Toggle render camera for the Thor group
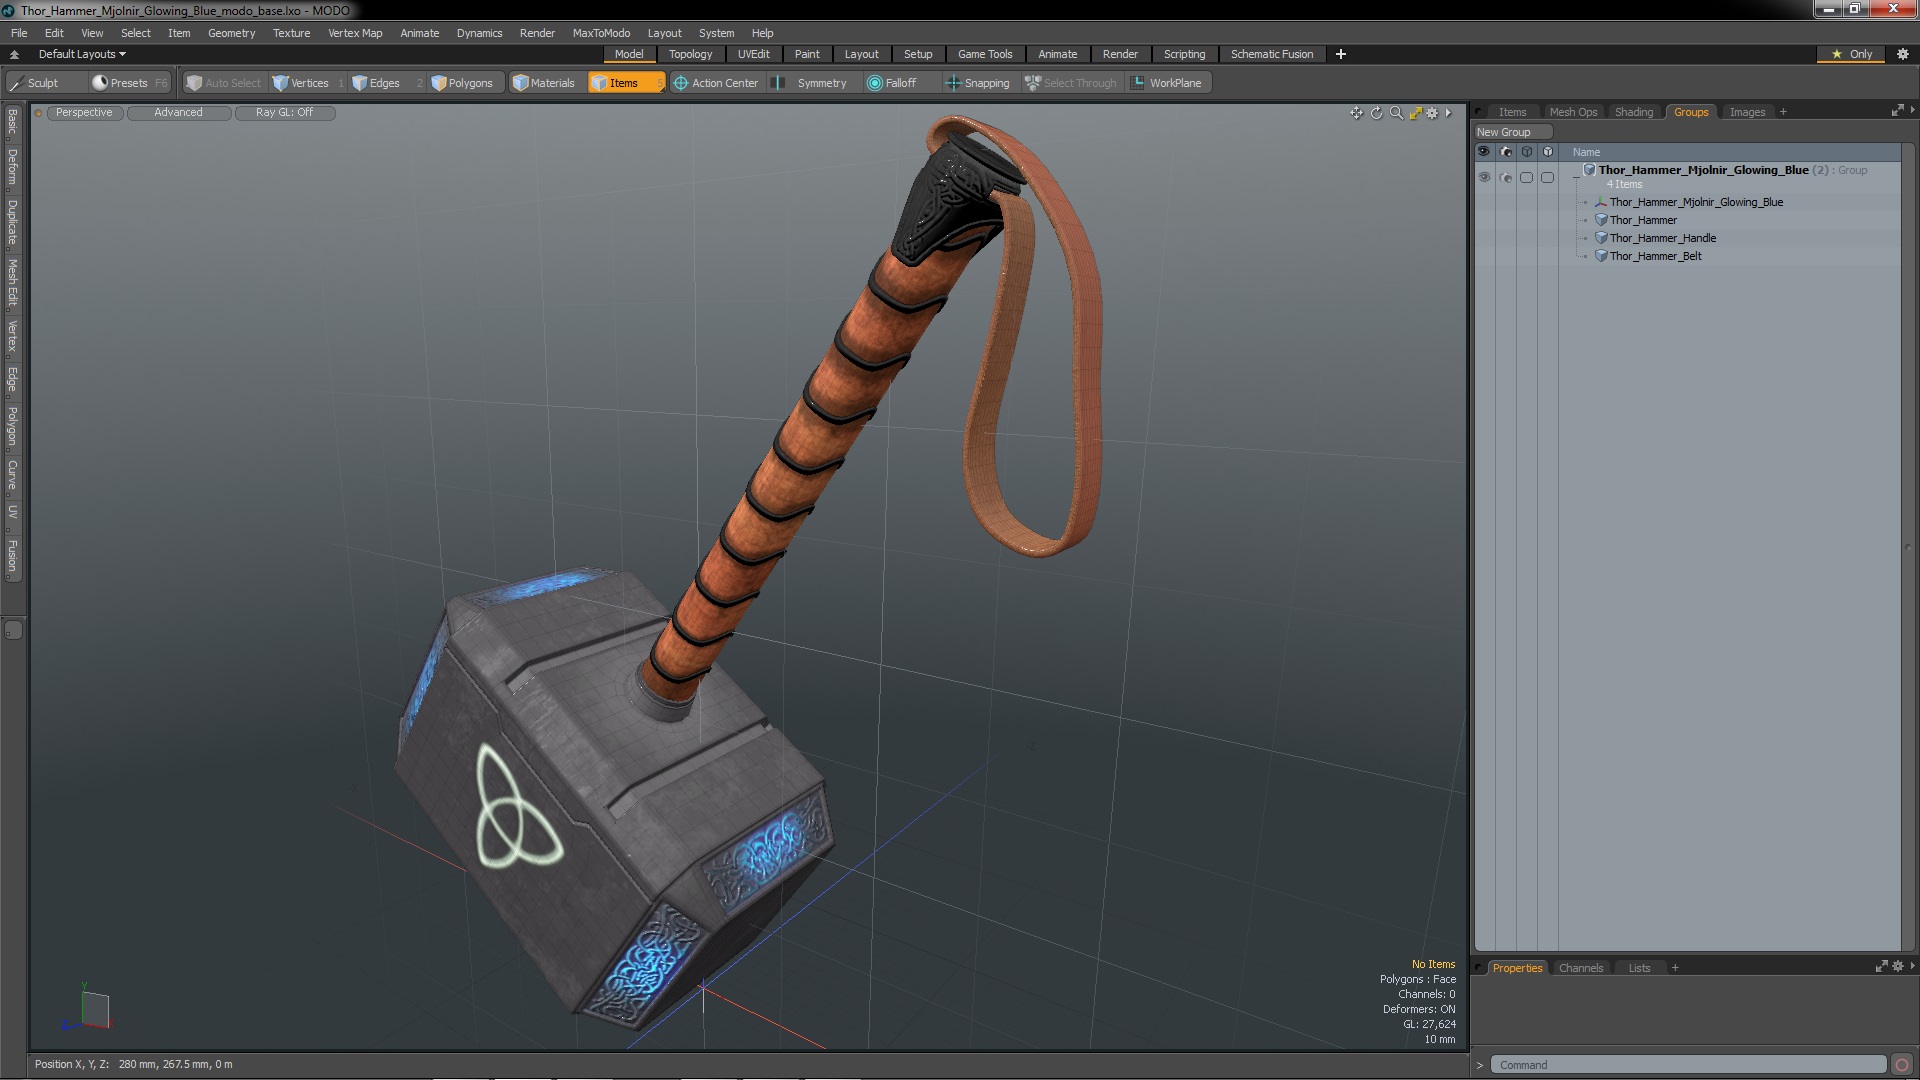Screen dimensions: 1920x1080 point(1506,177)
